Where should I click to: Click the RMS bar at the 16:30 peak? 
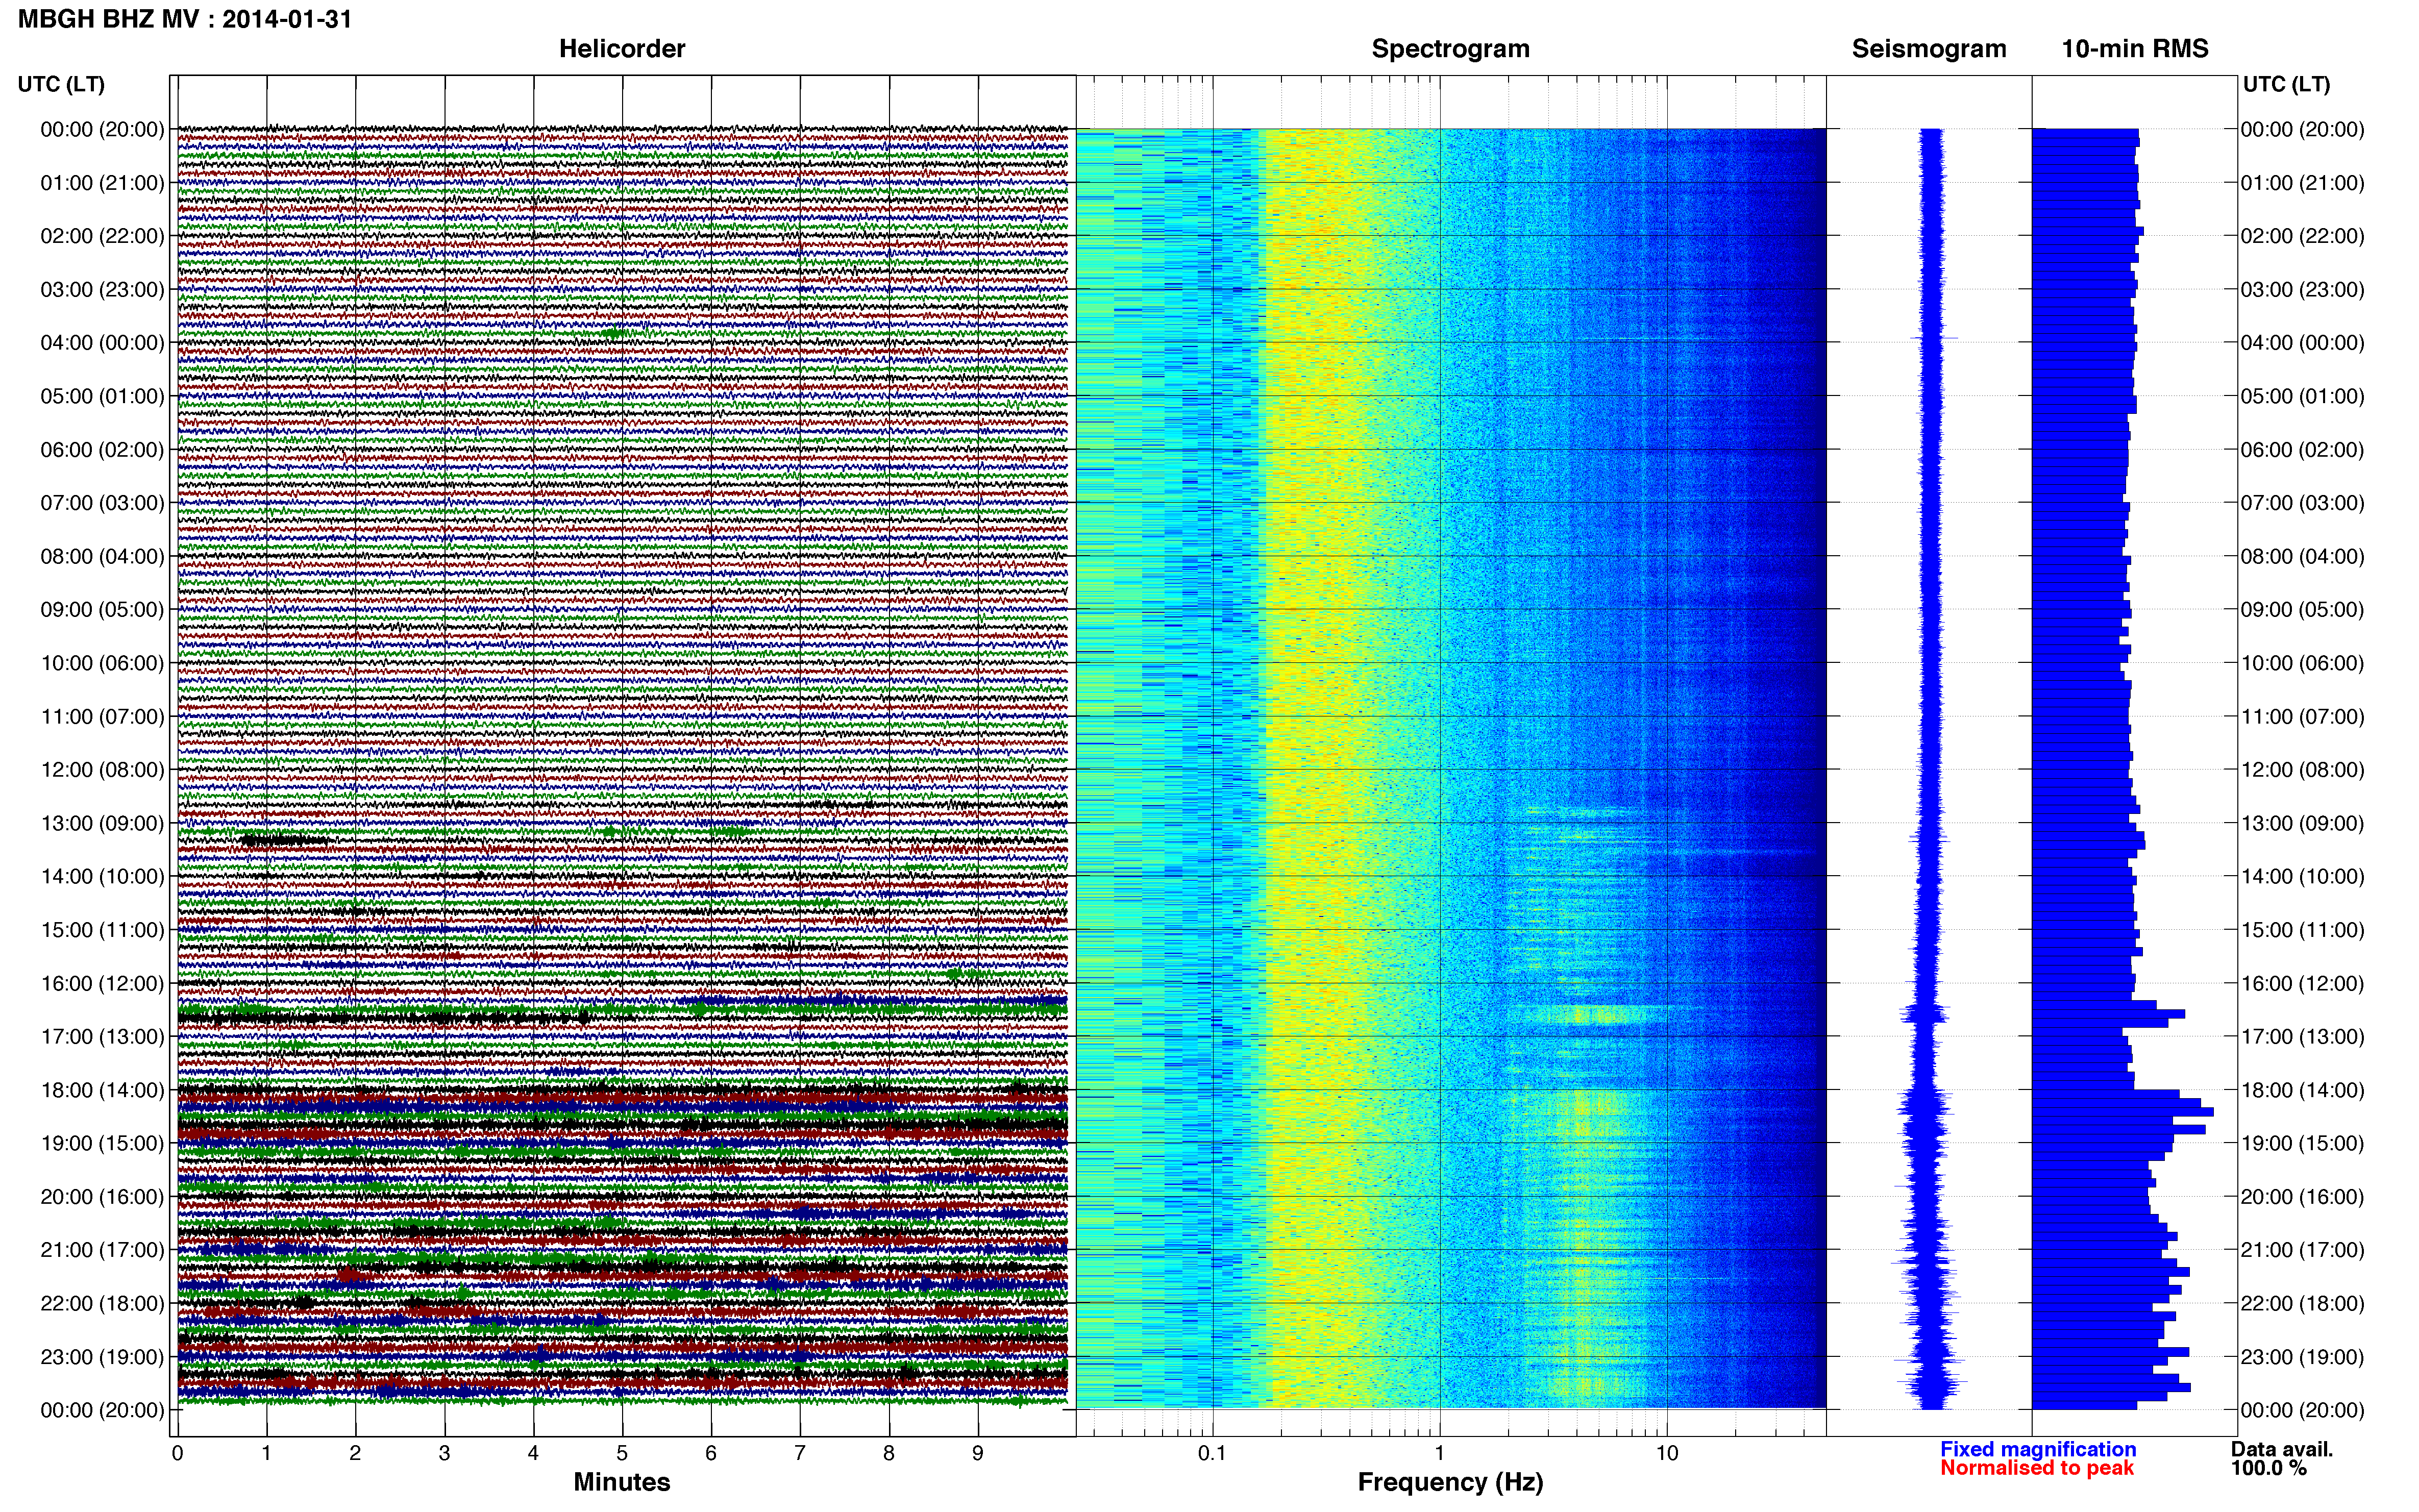[2108, 1014]
